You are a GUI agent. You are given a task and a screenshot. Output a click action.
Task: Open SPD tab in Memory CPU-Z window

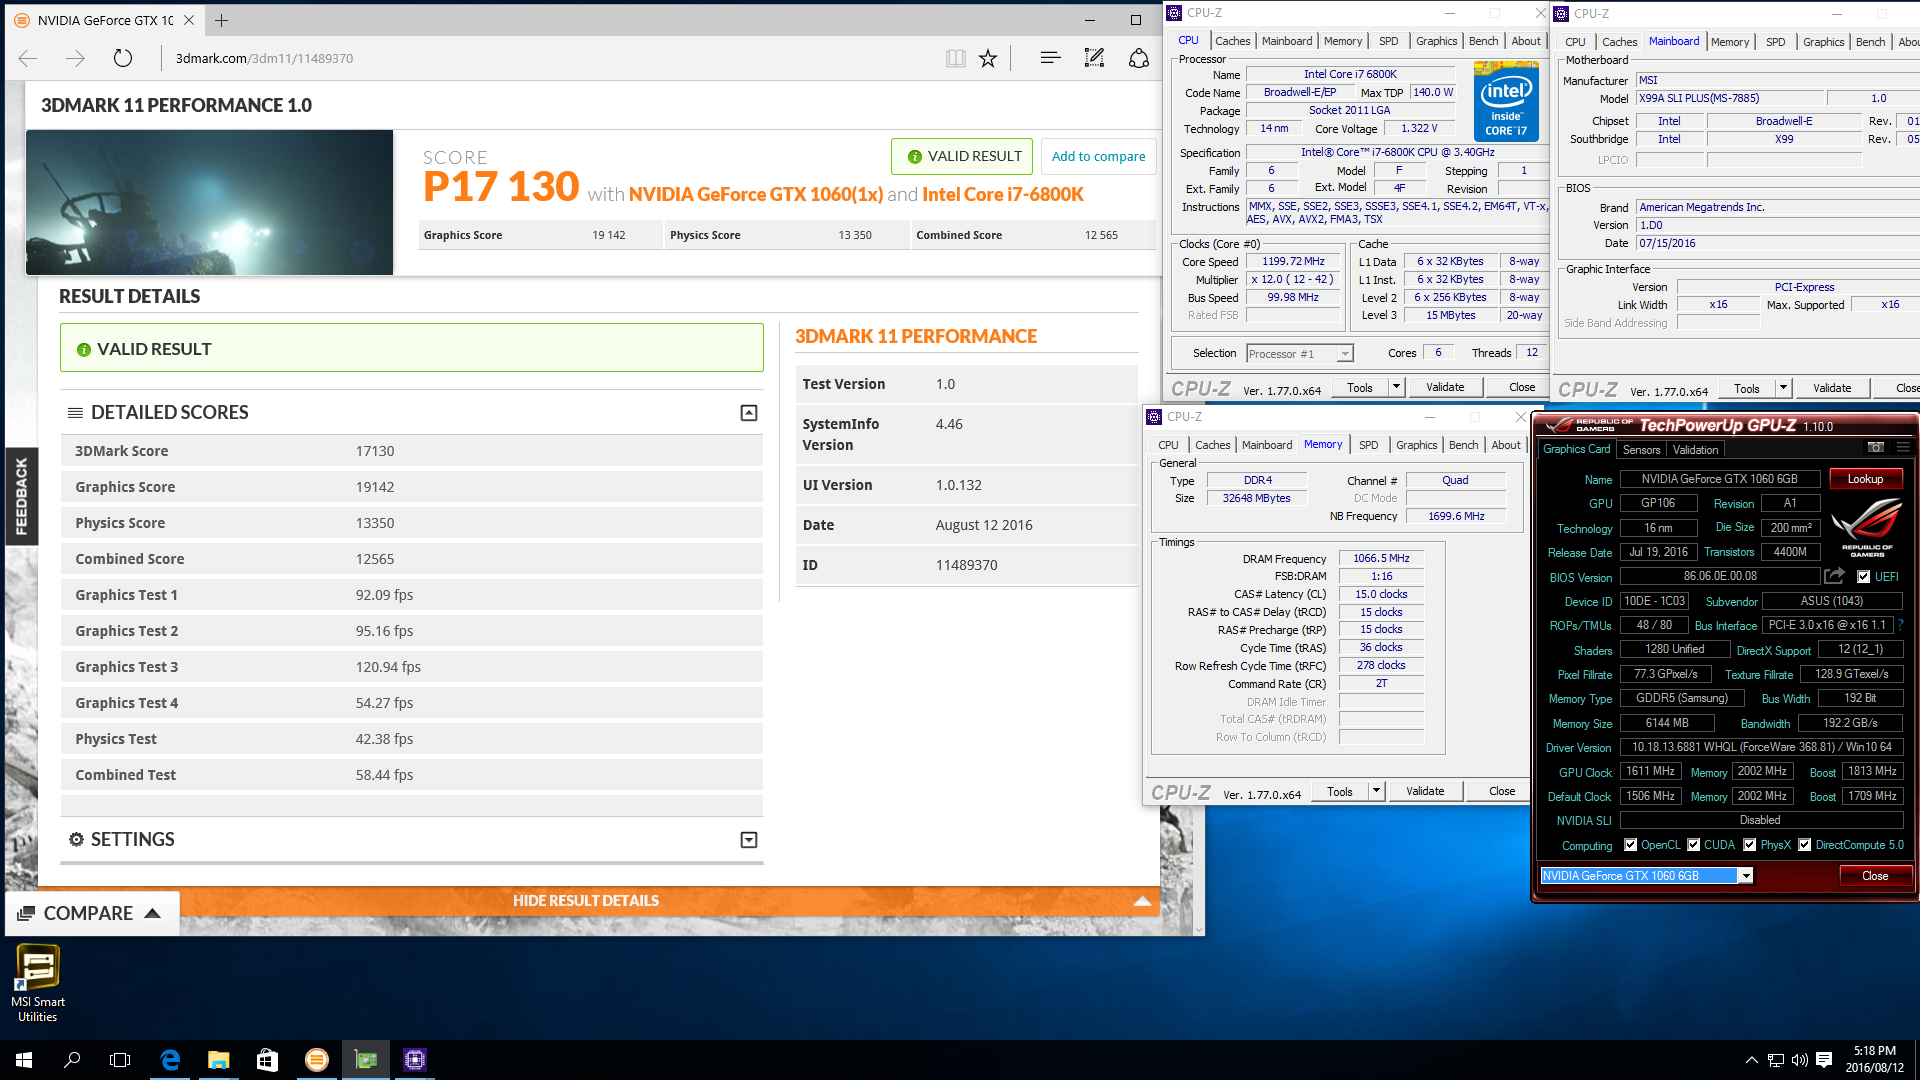pyautogui.click(x=1368, y=445)
